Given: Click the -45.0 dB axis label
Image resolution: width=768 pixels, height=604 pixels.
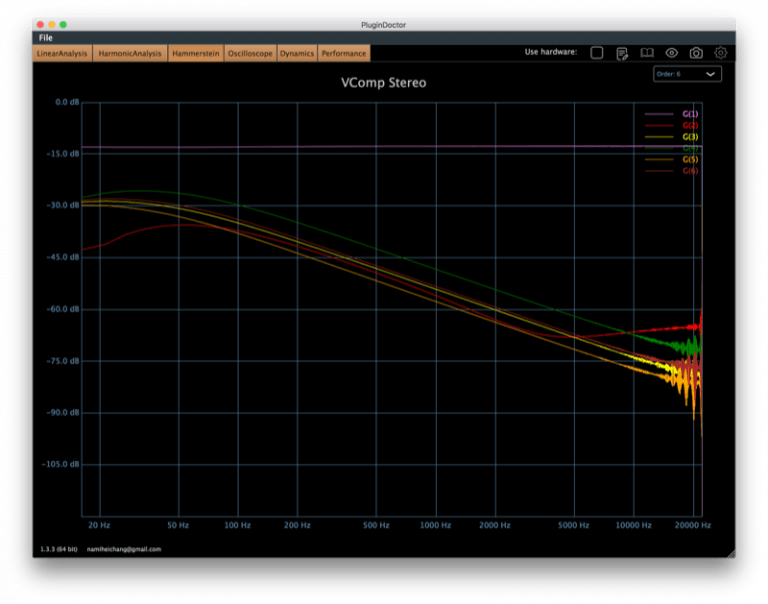Looking at the screenshot, I should point(63,257).
